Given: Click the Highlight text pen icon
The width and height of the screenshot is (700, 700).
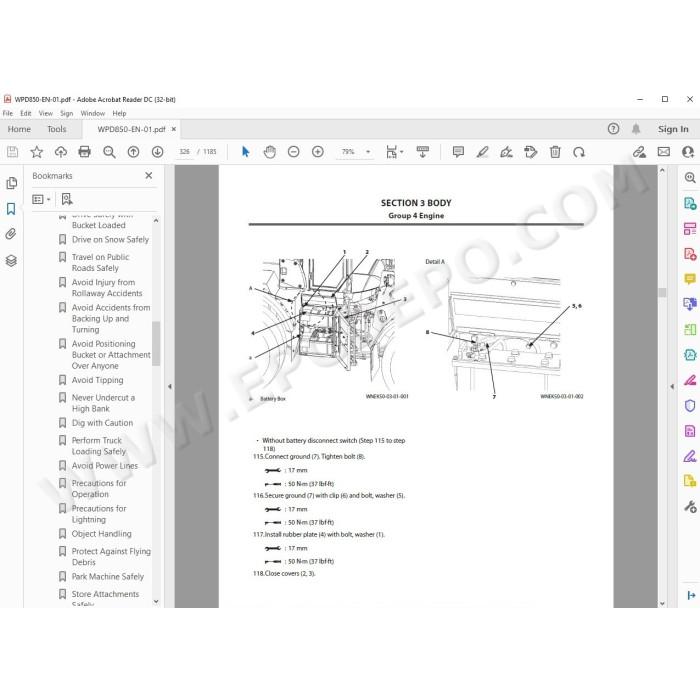Looking at the screenshot, I should (x=482, y=152).
